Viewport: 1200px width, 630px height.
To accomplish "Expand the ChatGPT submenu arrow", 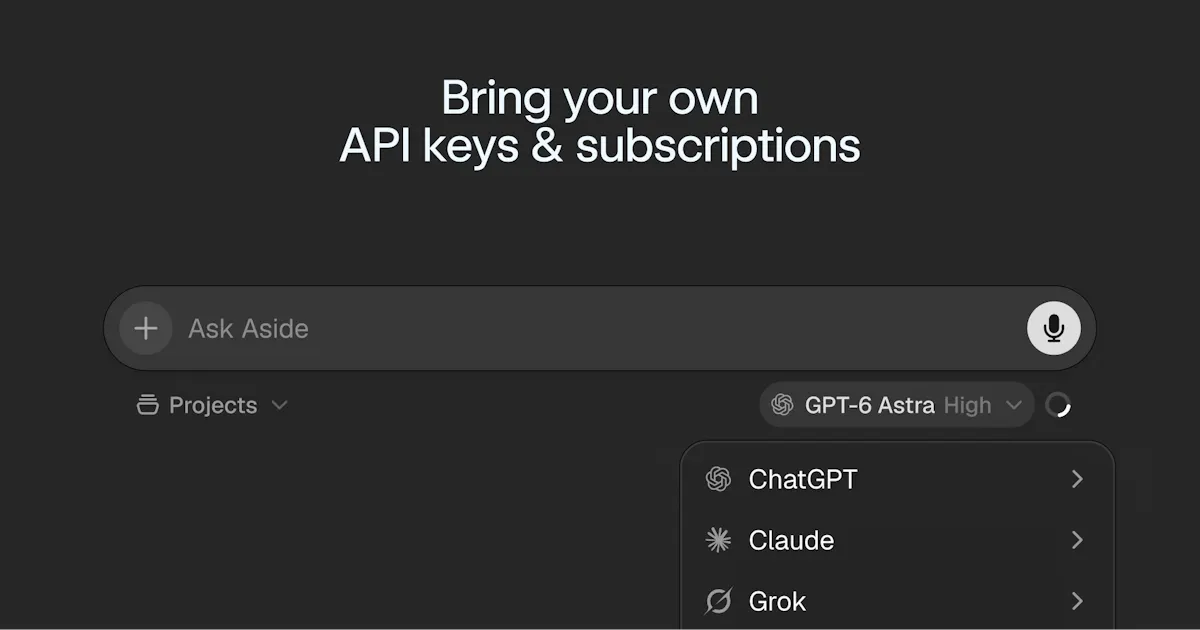I will (x=1077, y=479).
